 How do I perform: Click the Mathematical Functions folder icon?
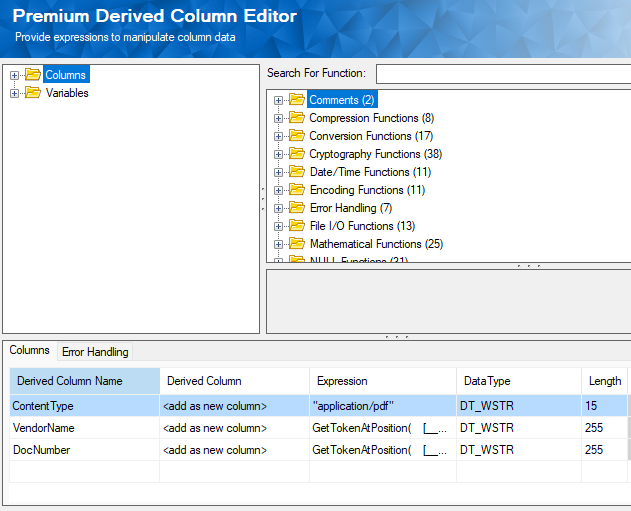(x=297, y=244)
